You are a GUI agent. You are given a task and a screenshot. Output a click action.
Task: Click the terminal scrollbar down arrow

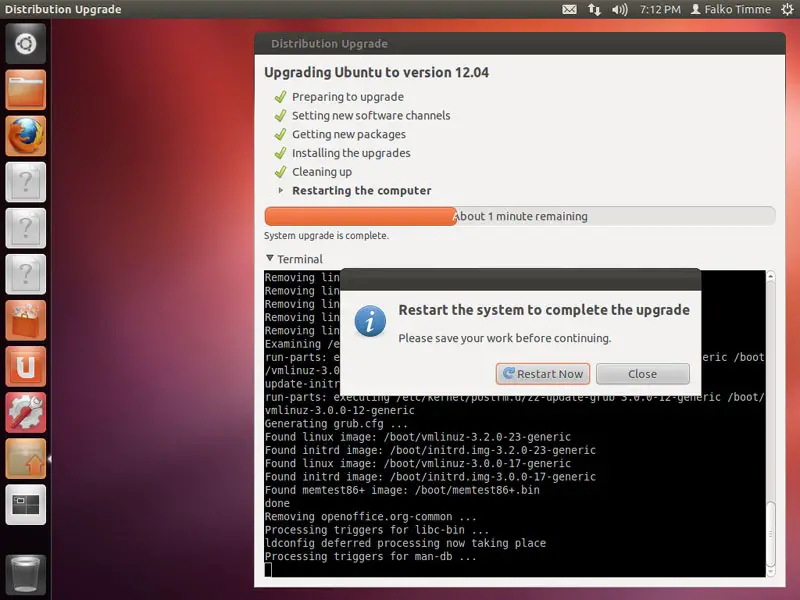(x=771, y=572)
